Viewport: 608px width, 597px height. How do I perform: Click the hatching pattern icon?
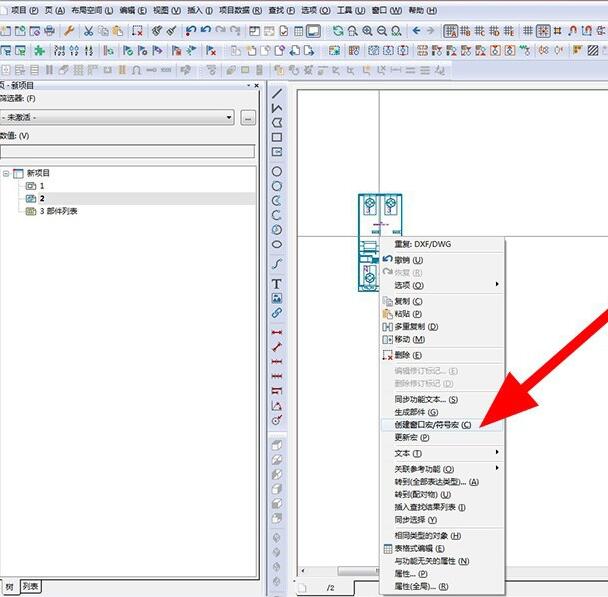[593, 50]
